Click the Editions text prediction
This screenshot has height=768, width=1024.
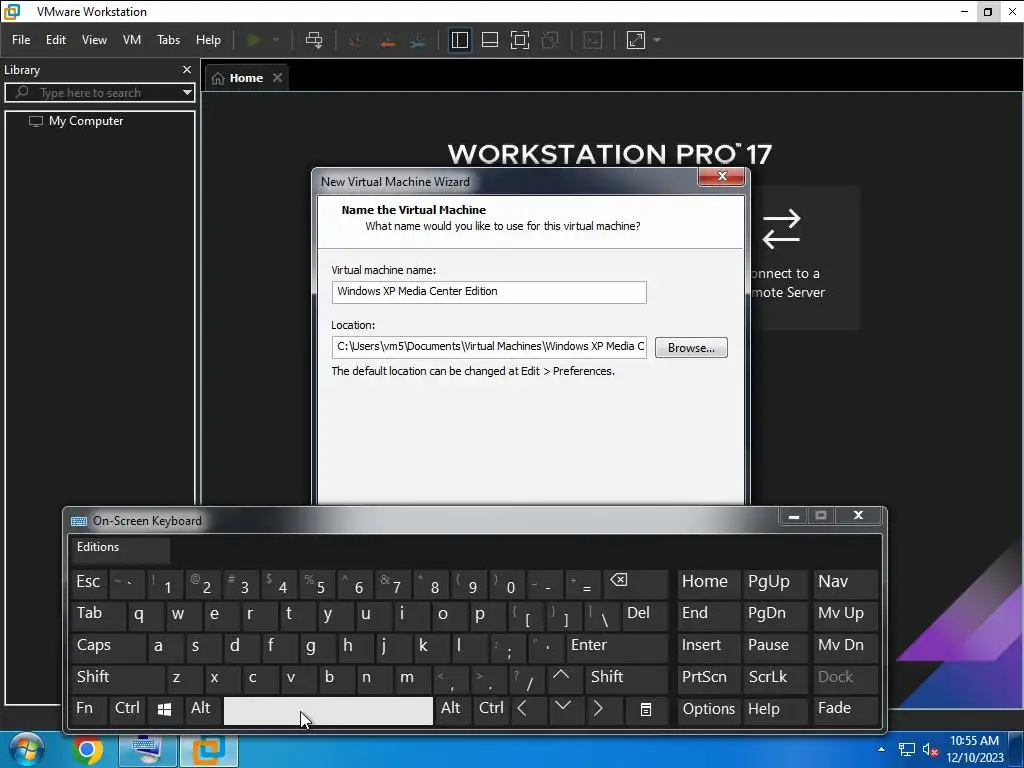[119, 549]
